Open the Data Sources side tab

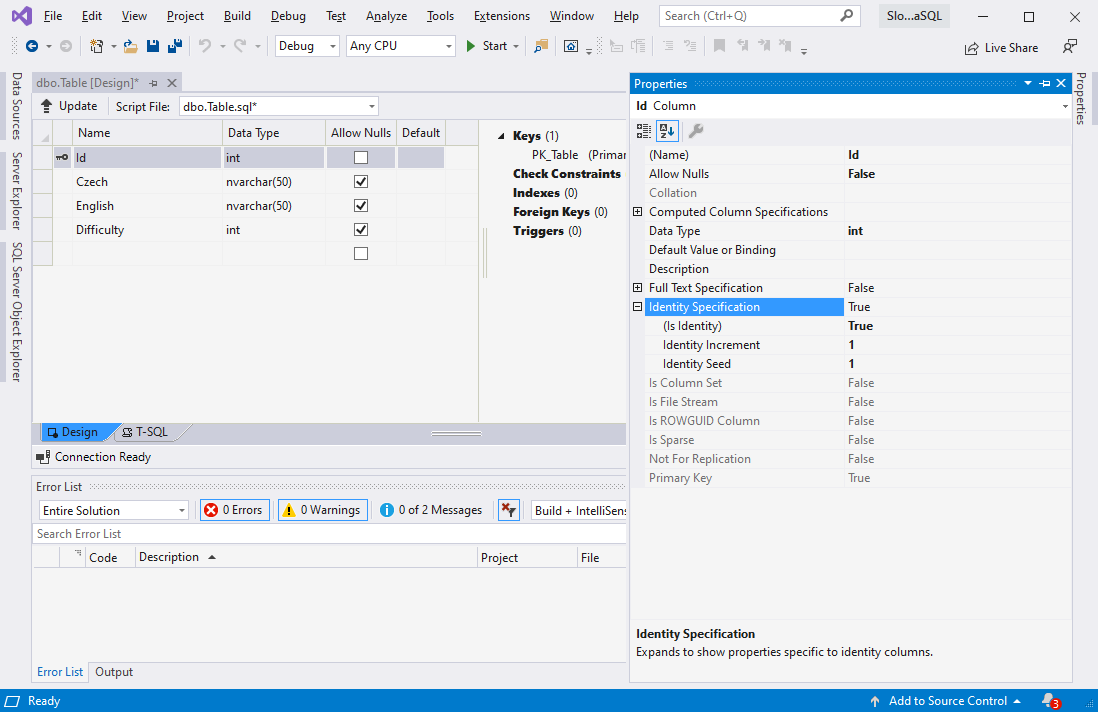click(16, 106)
